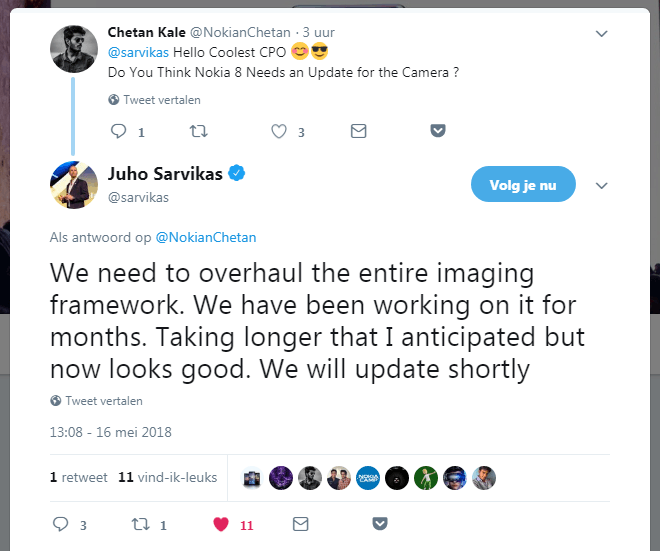Open the dropdown arrow beside Volg je nu
The width and height of the screenshot is (660, 551).
(601, 185)
